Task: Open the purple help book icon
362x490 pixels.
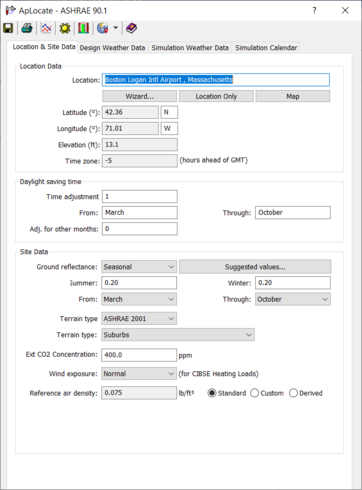Action: (131, 28)
